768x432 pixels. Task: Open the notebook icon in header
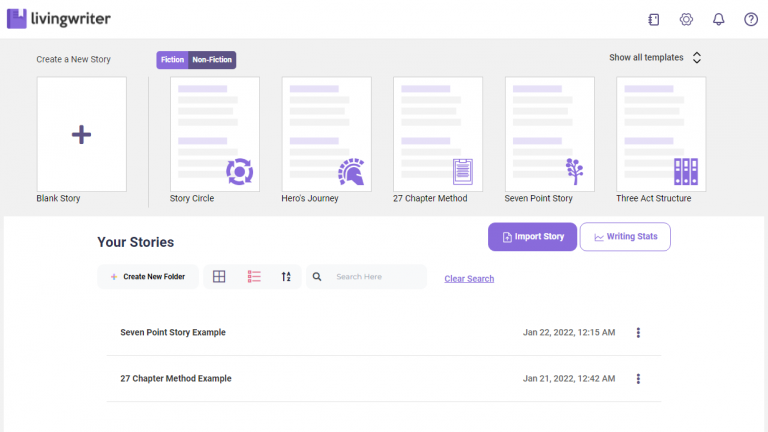[654, 19]
